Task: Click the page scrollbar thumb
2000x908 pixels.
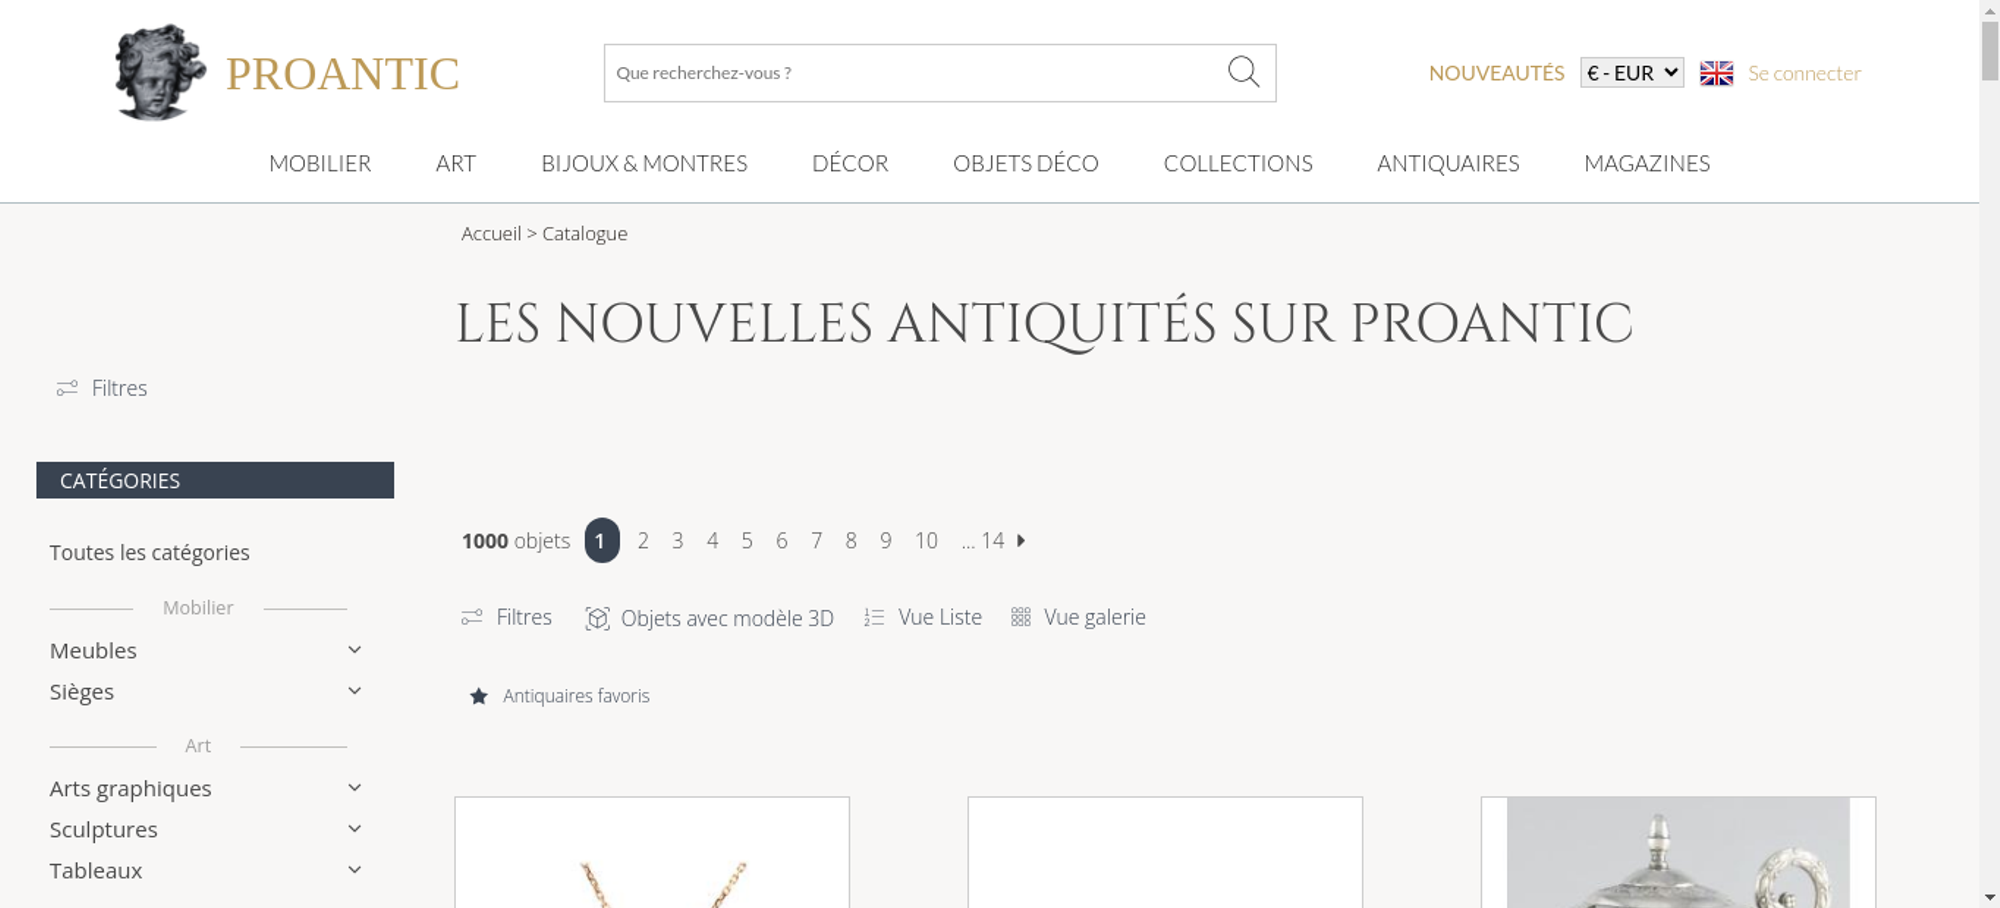Action: tap(1990, 50)
